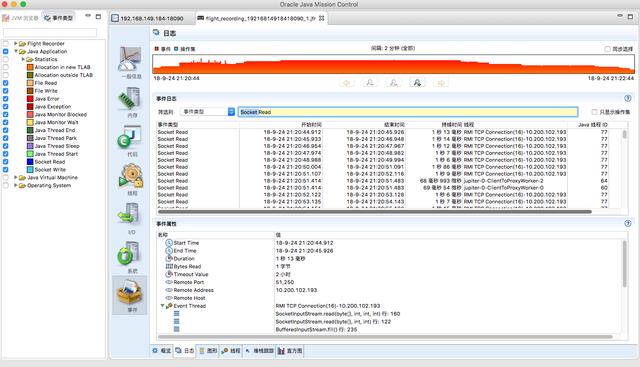Click the Remote Address value 10.200.102.193

click(x=296, y=290)
